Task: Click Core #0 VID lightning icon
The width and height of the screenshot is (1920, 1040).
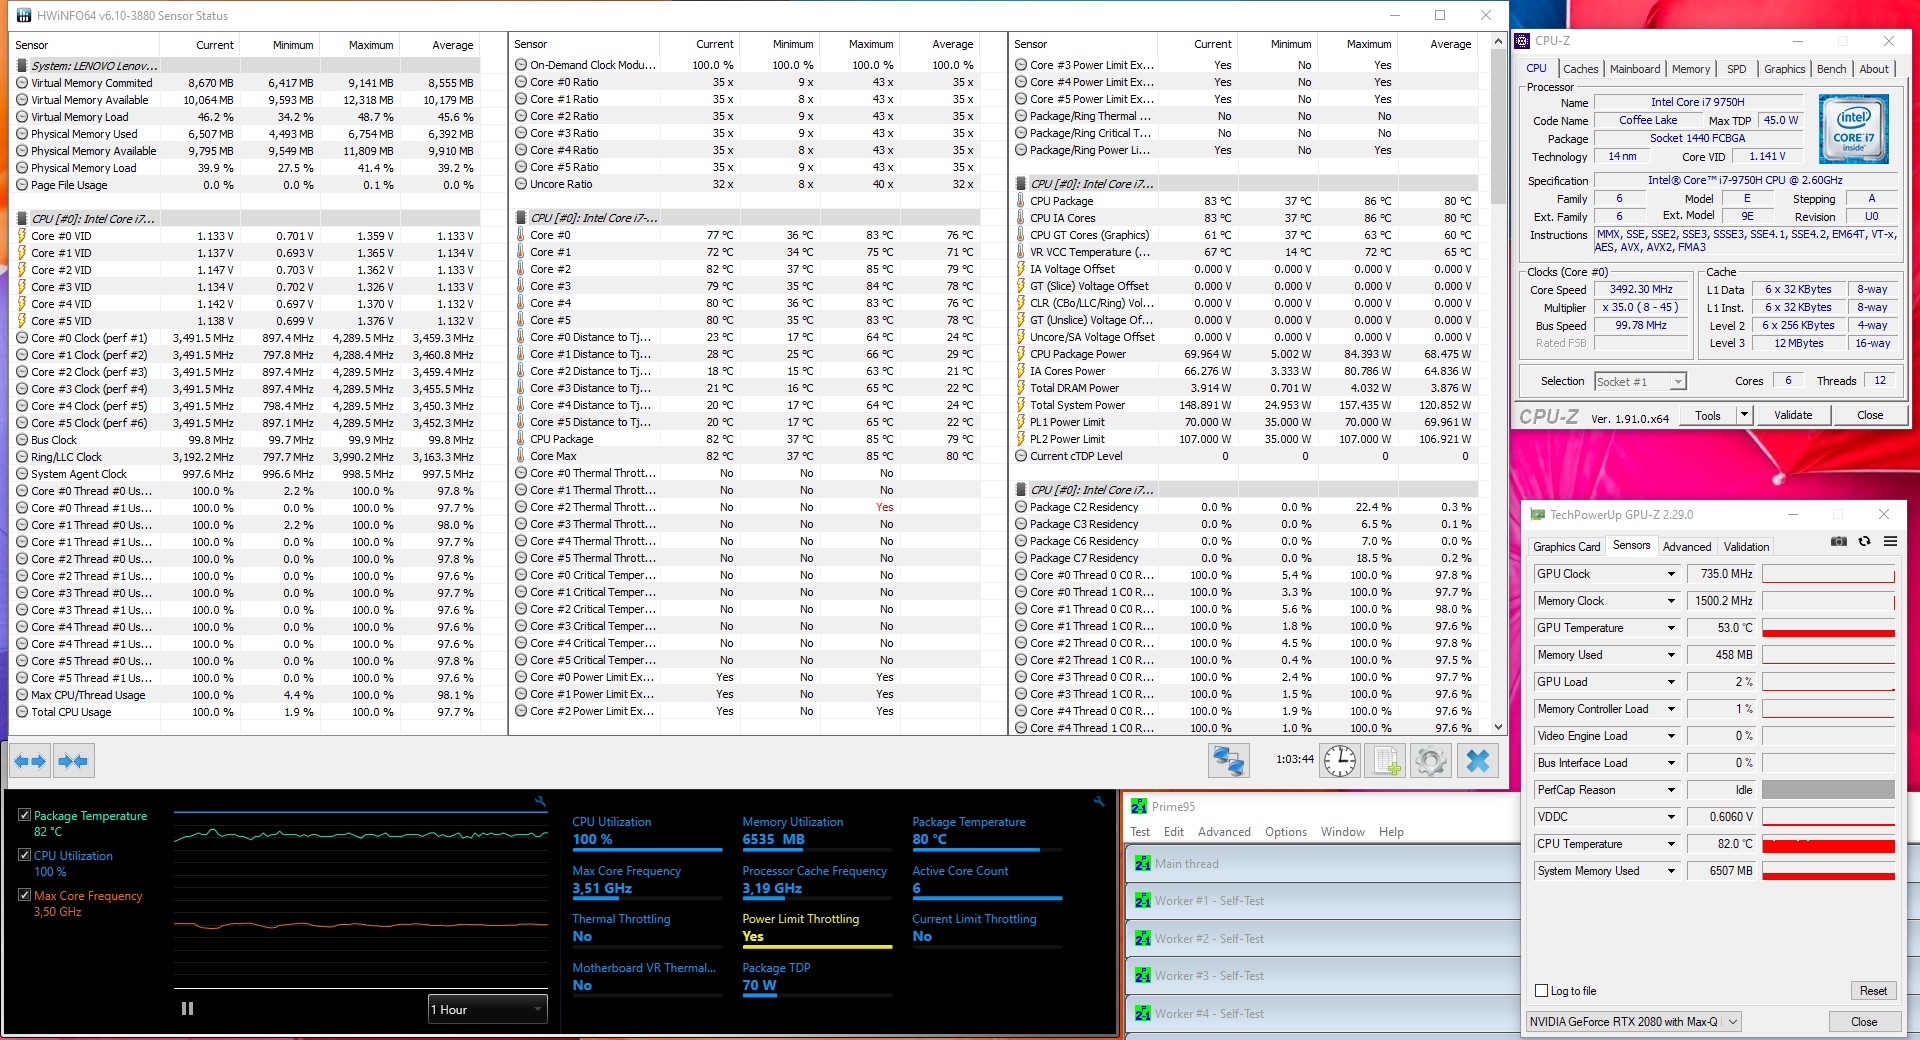Action: tap(22, 236)
